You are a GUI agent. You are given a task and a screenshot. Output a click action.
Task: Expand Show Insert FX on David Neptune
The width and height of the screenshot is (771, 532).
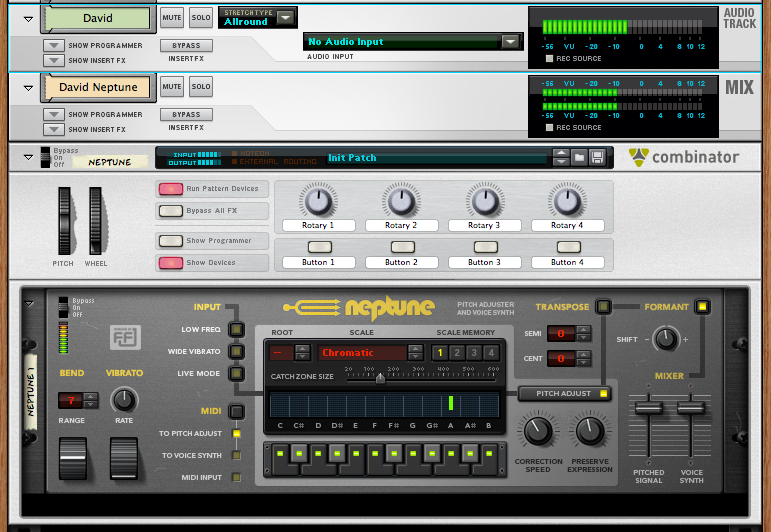[54, 129]
